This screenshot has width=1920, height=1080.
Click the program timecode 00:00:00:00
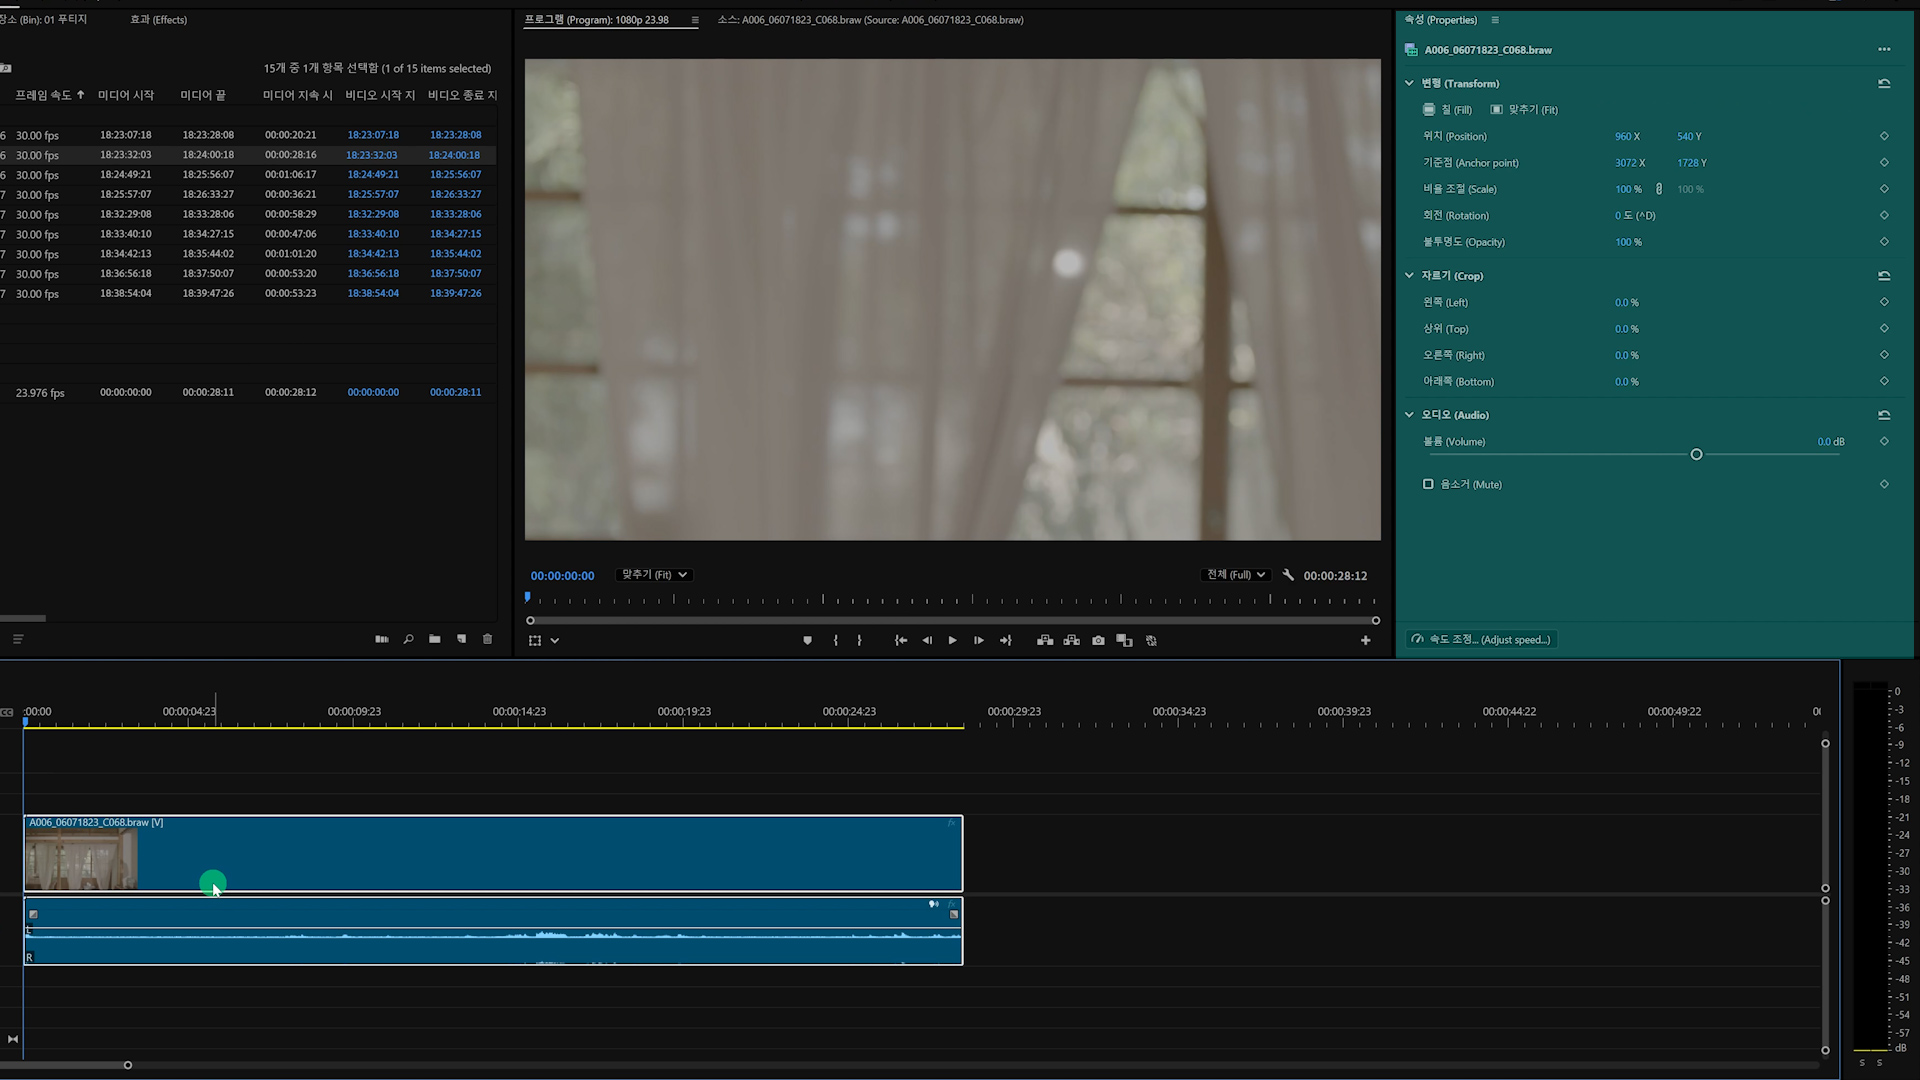tap(562, 576)
